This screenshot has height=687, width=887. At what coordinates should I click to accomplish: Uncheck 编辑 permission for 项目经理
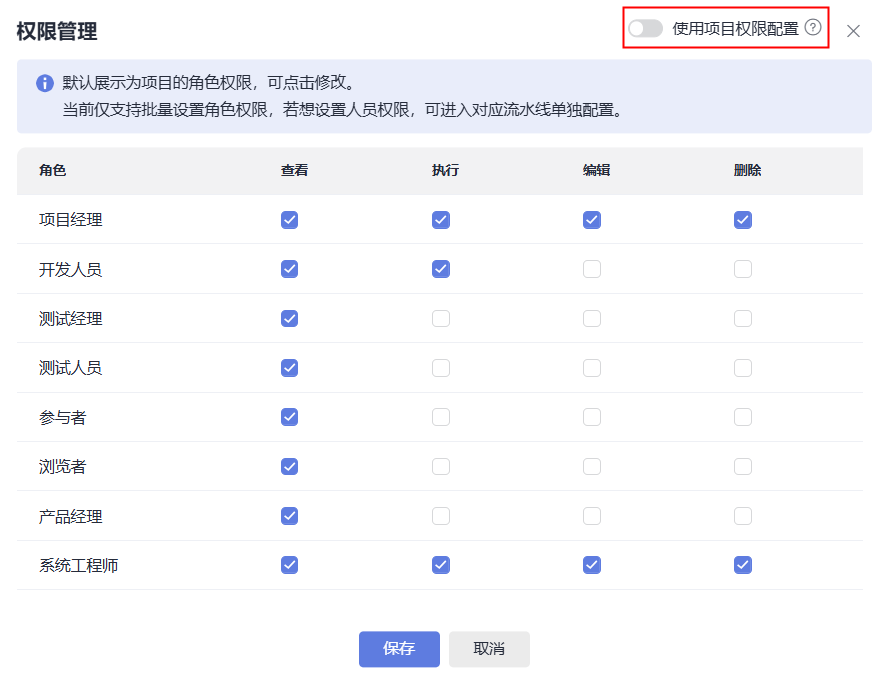click(x=592, y=220)
